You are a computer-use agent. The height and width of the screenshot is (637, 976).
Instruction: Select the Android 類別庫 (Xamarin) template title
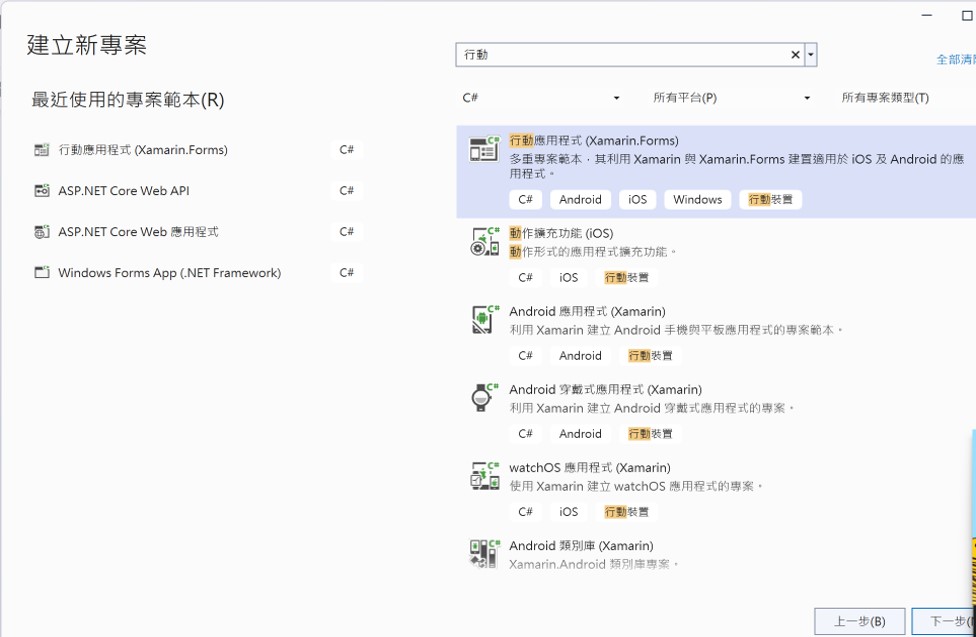tap(581, 546)
